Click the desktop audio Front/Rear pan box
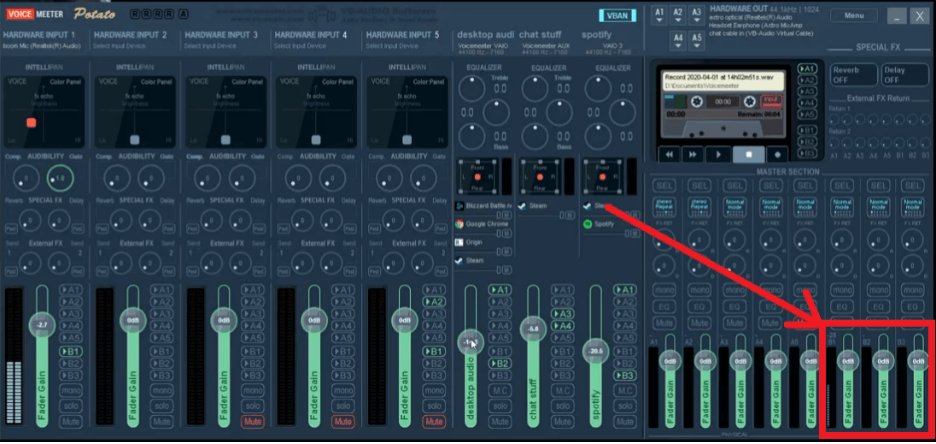The height and width of the screenshot is (444, 936). (x=478, y=177)
